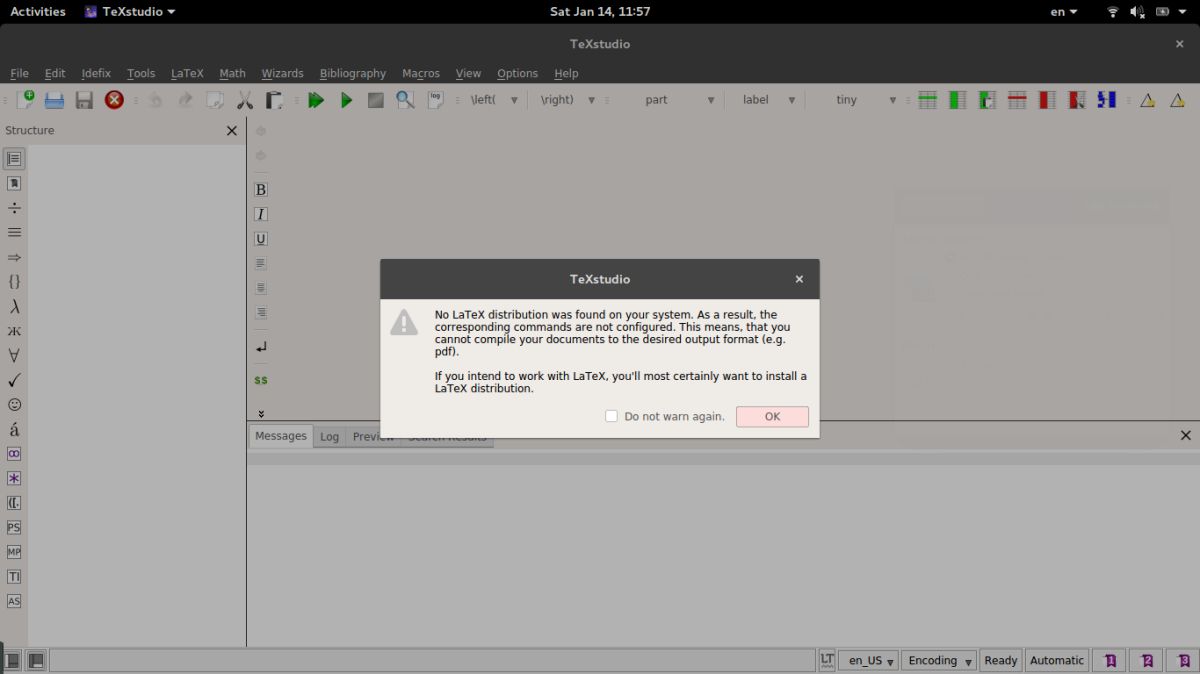Insert inline math with $$ icon
This screenshot has height=674, width=1200.
[261, 380]
